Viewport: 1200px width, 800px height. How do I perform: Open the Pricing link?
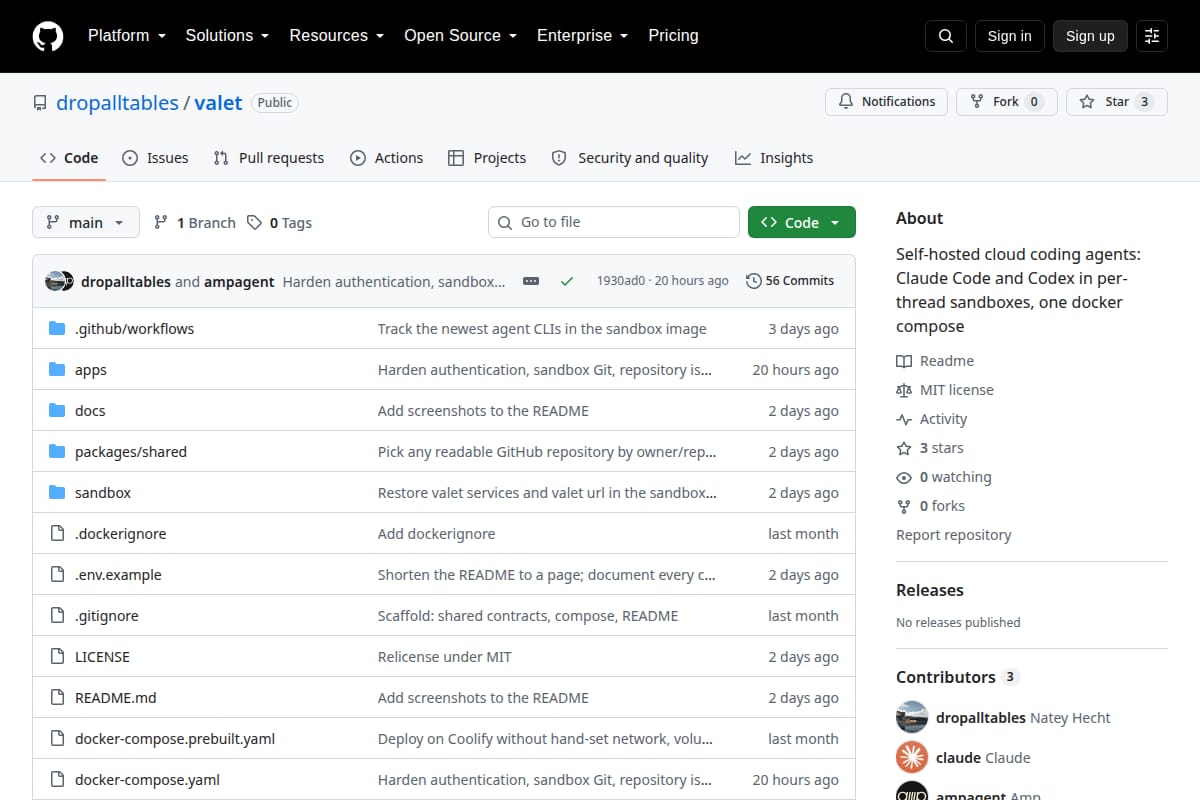click(x=673, y=36)
